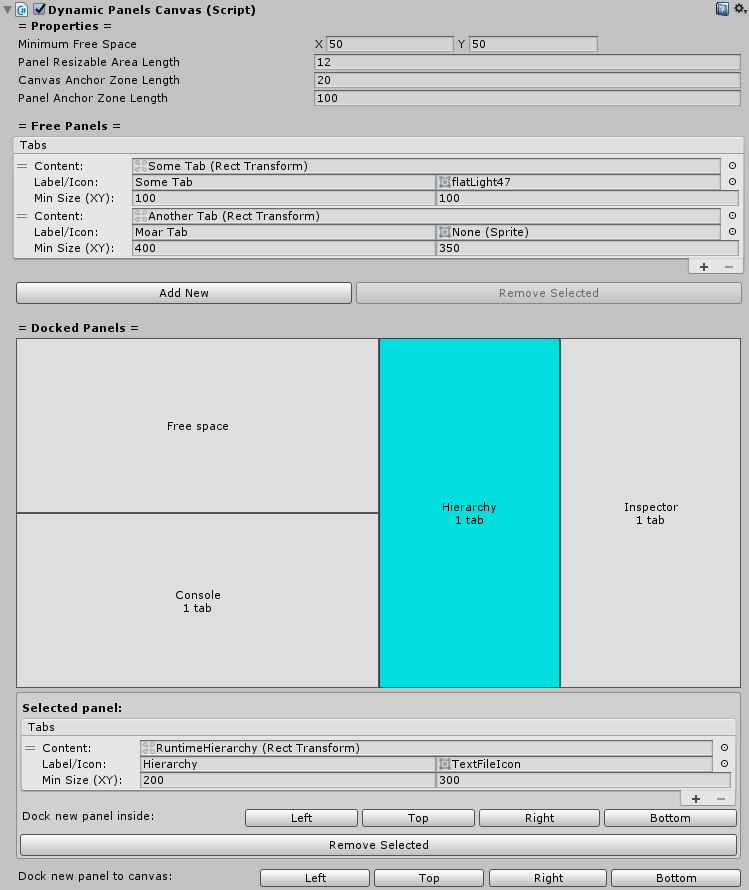749x890 pixels.
Task: Click the Minimum Free Space X field
Action: coord(389,44)
